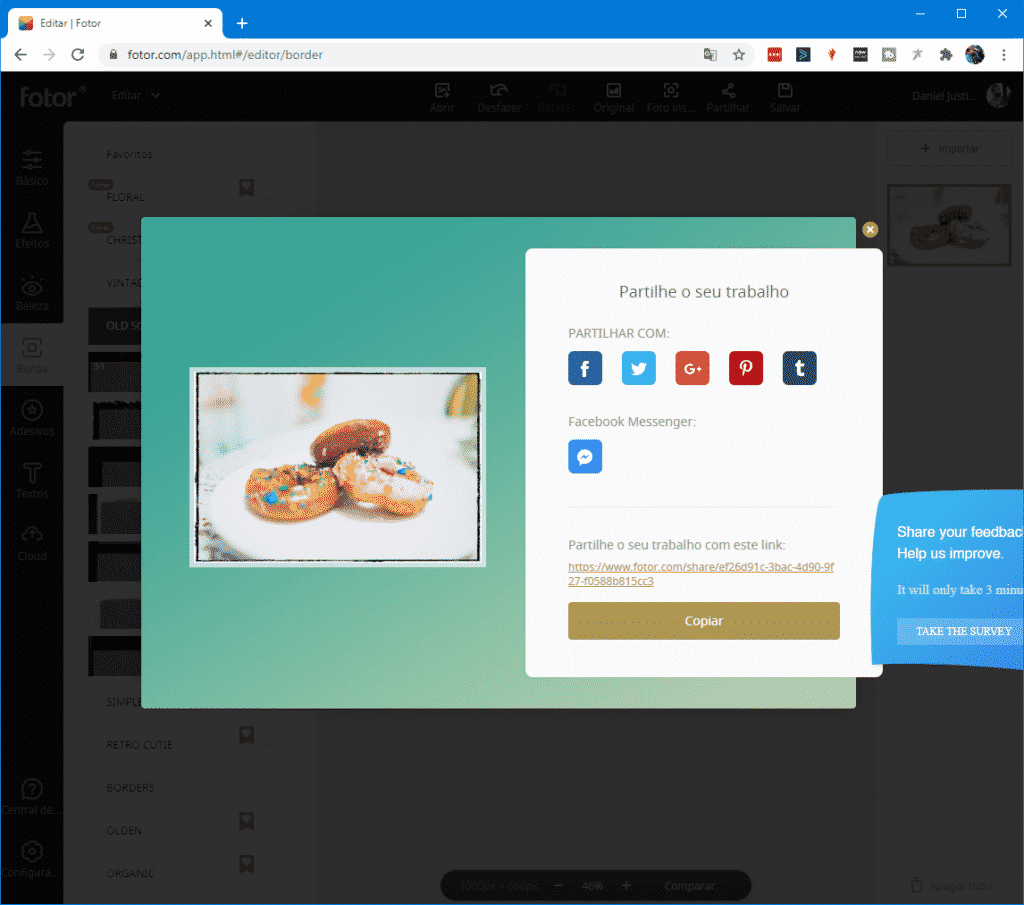Click the address bar URL field
The height and width of the screenshot is (905, 1024).
[400, 55]
